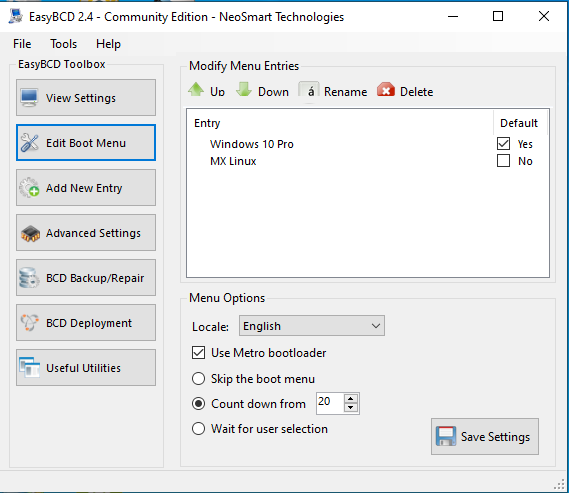Image resolution: width=569 pixels, height=493 pixels.
Task: Select the Windows 10 Pro entry
Action: click(x=251, y=144)
